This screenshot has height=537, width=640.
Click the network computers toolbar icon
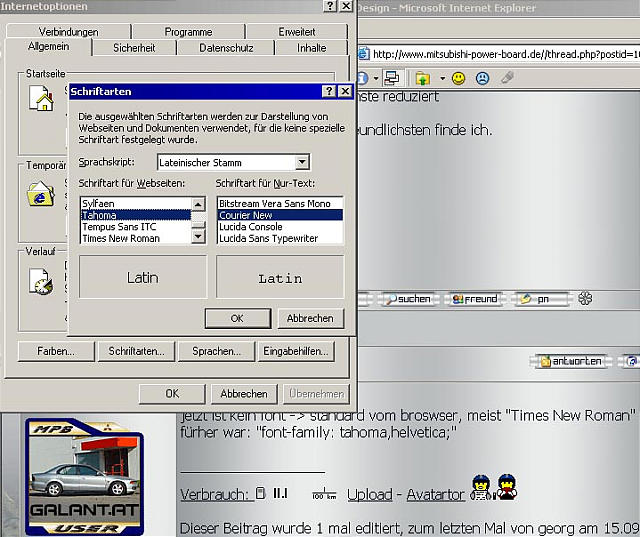click(392, 78)
